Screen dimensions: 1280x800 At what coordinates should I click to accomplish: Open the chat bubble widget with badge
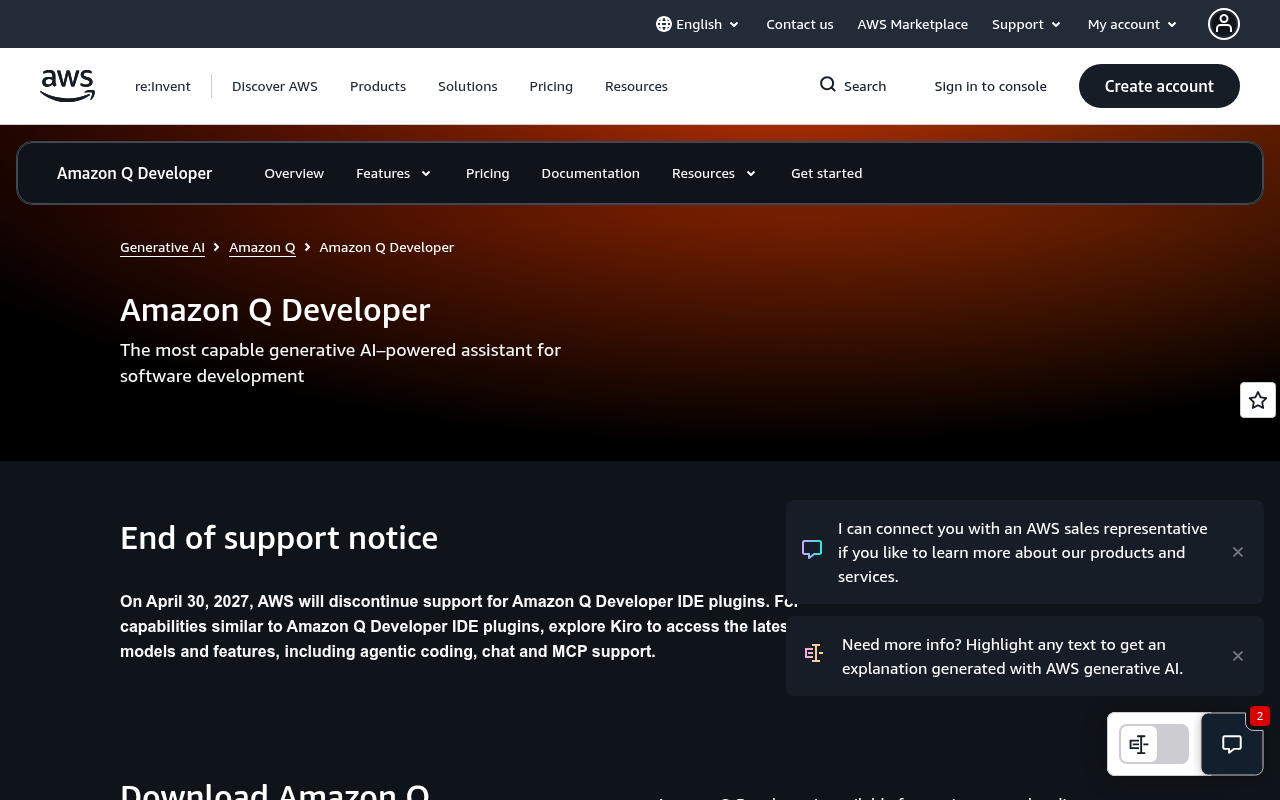click(x=1232, y=744)
